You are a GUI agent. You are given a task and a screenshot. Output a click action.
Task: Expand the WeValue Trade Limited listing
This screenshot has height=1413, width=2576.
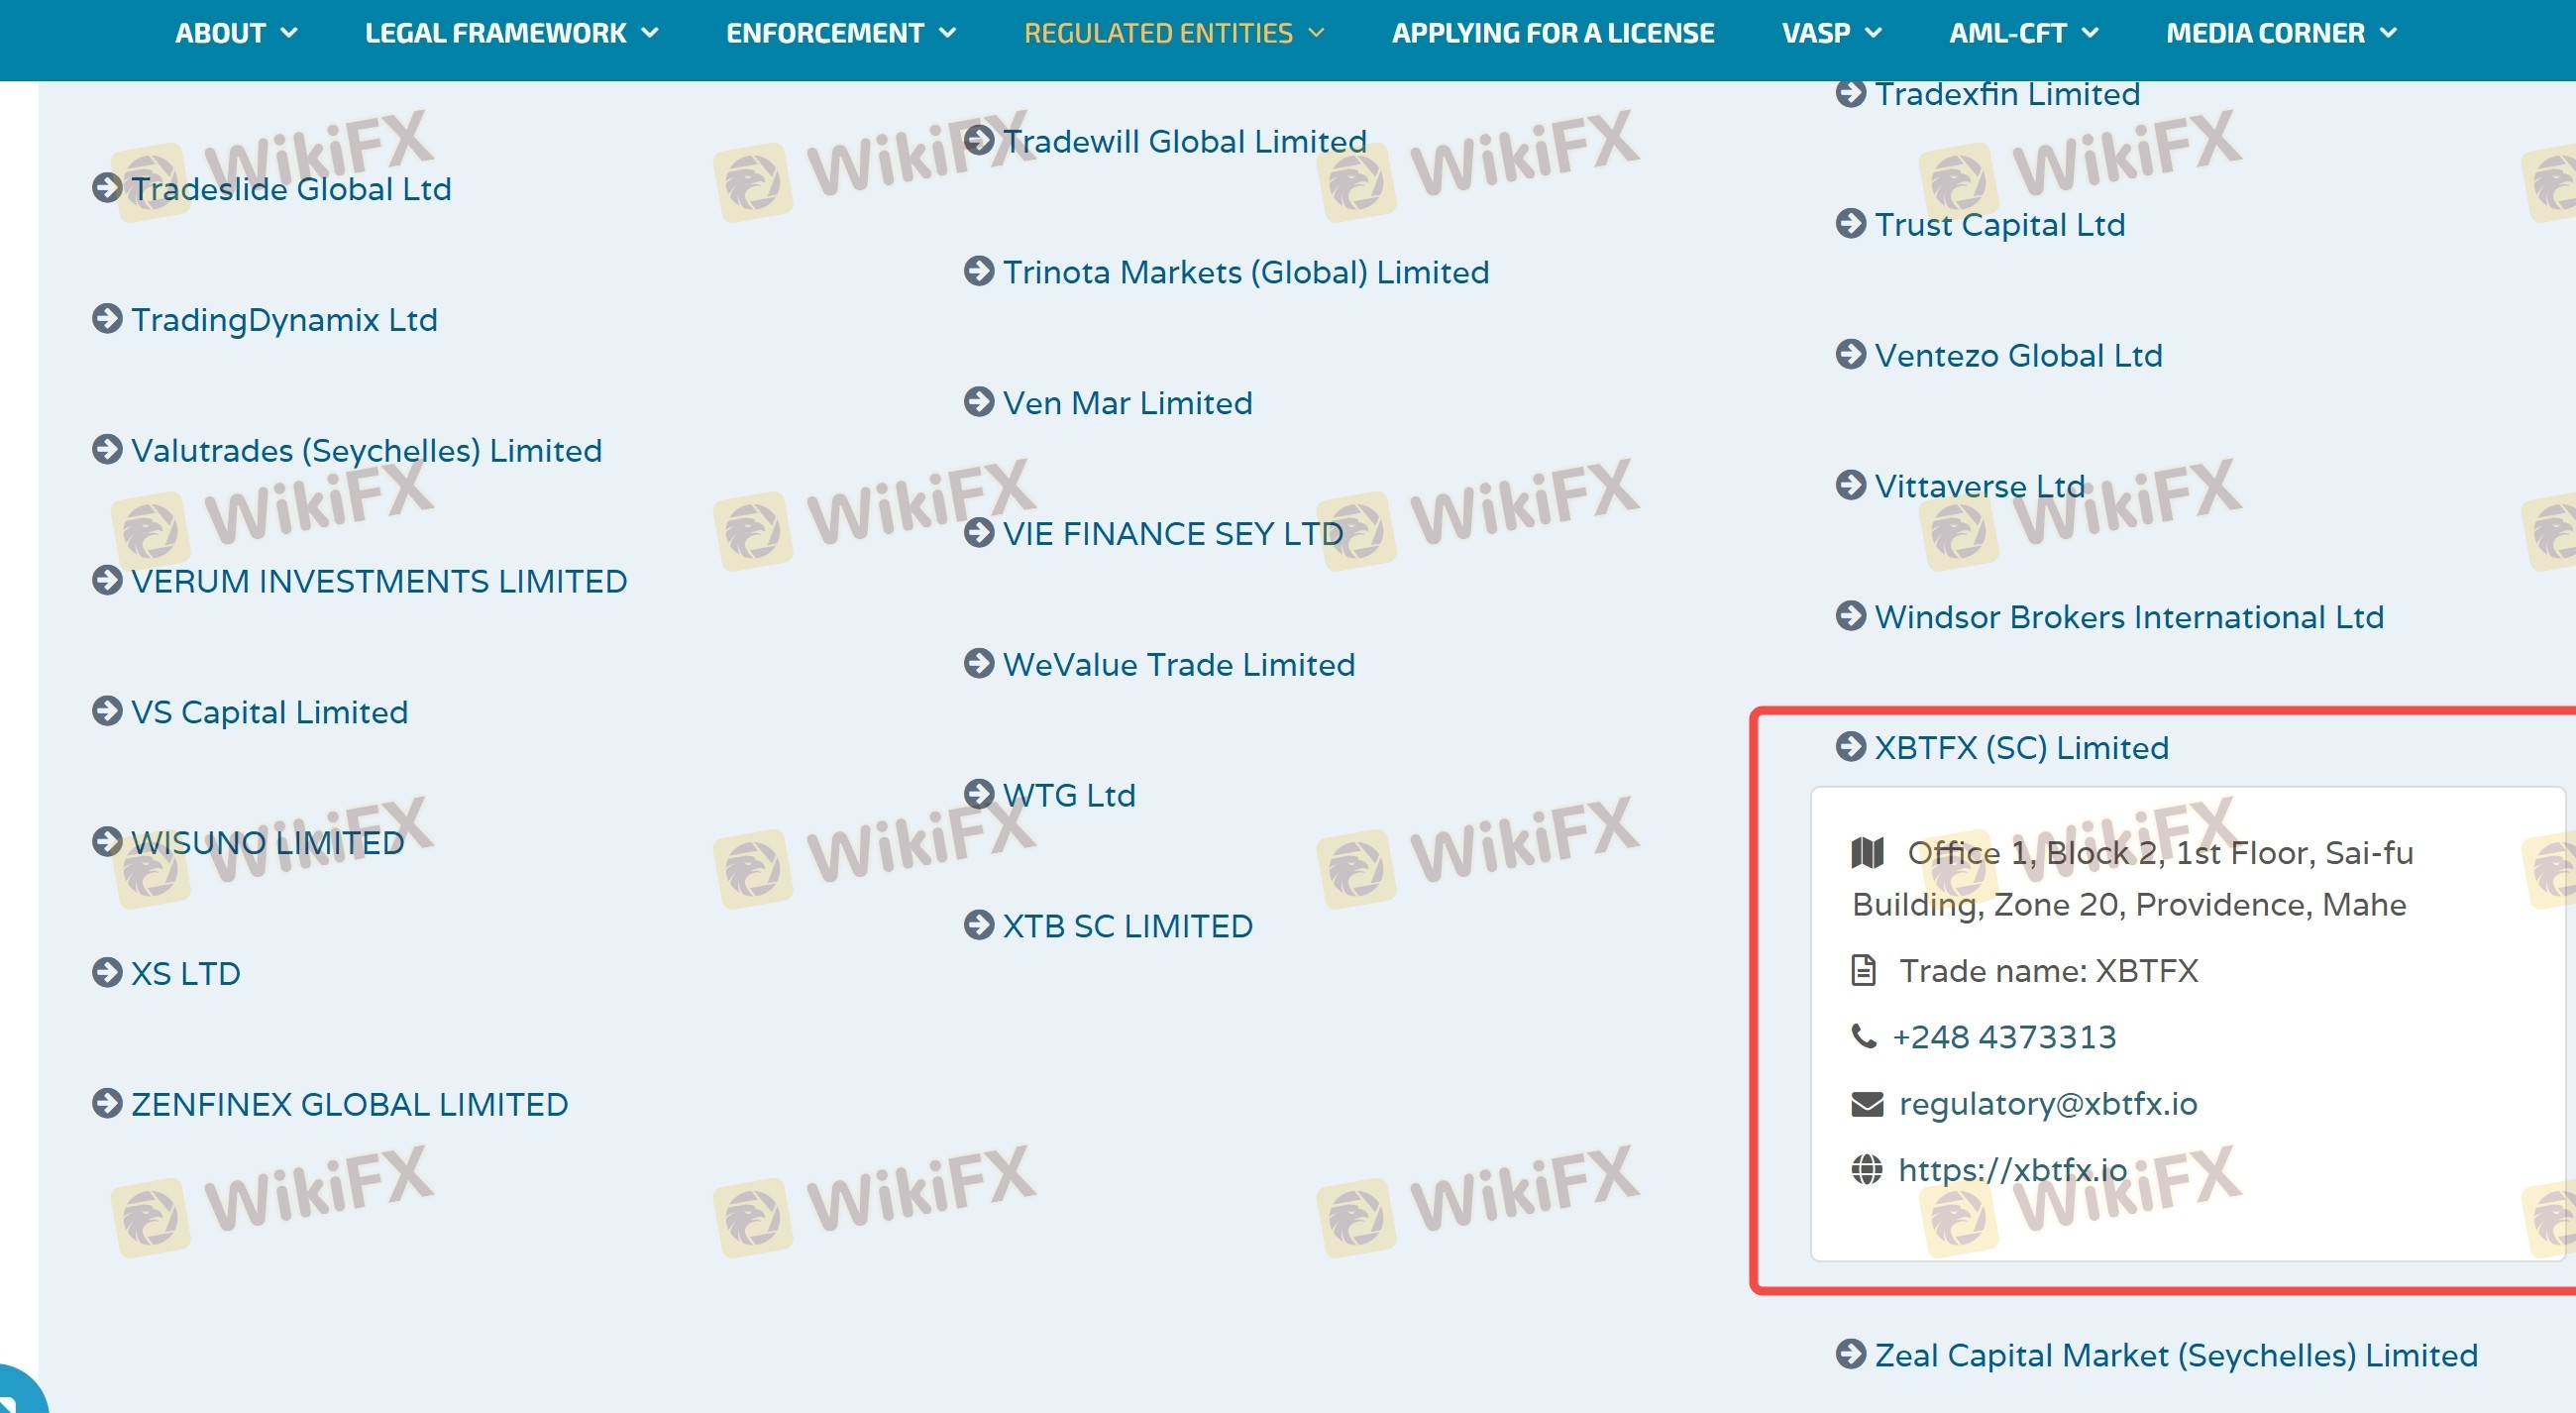[1178, 664]
